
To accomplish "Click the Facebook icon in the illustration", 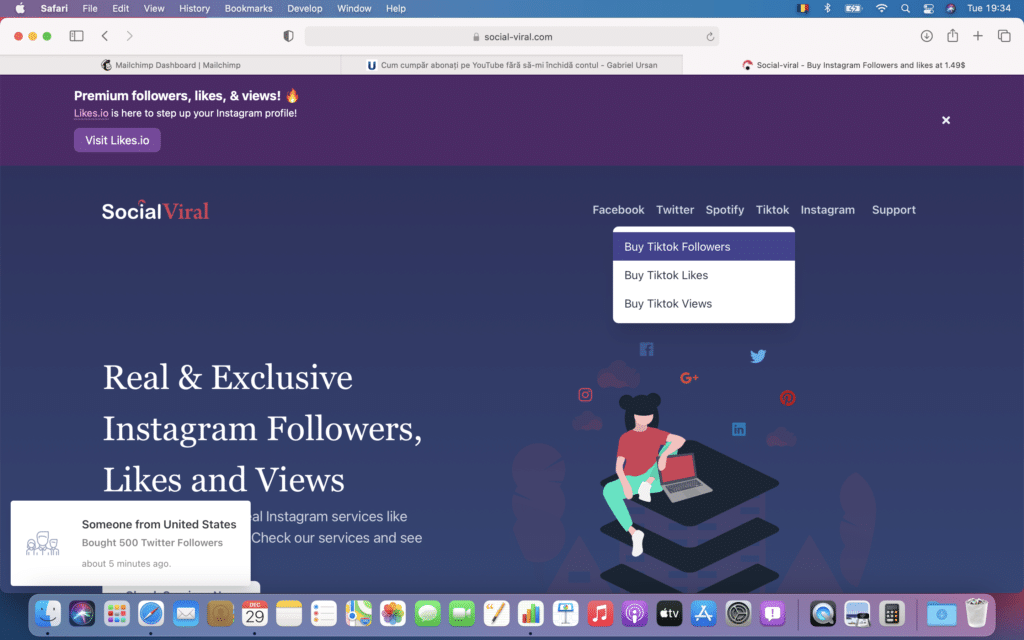I will point(647,349).
